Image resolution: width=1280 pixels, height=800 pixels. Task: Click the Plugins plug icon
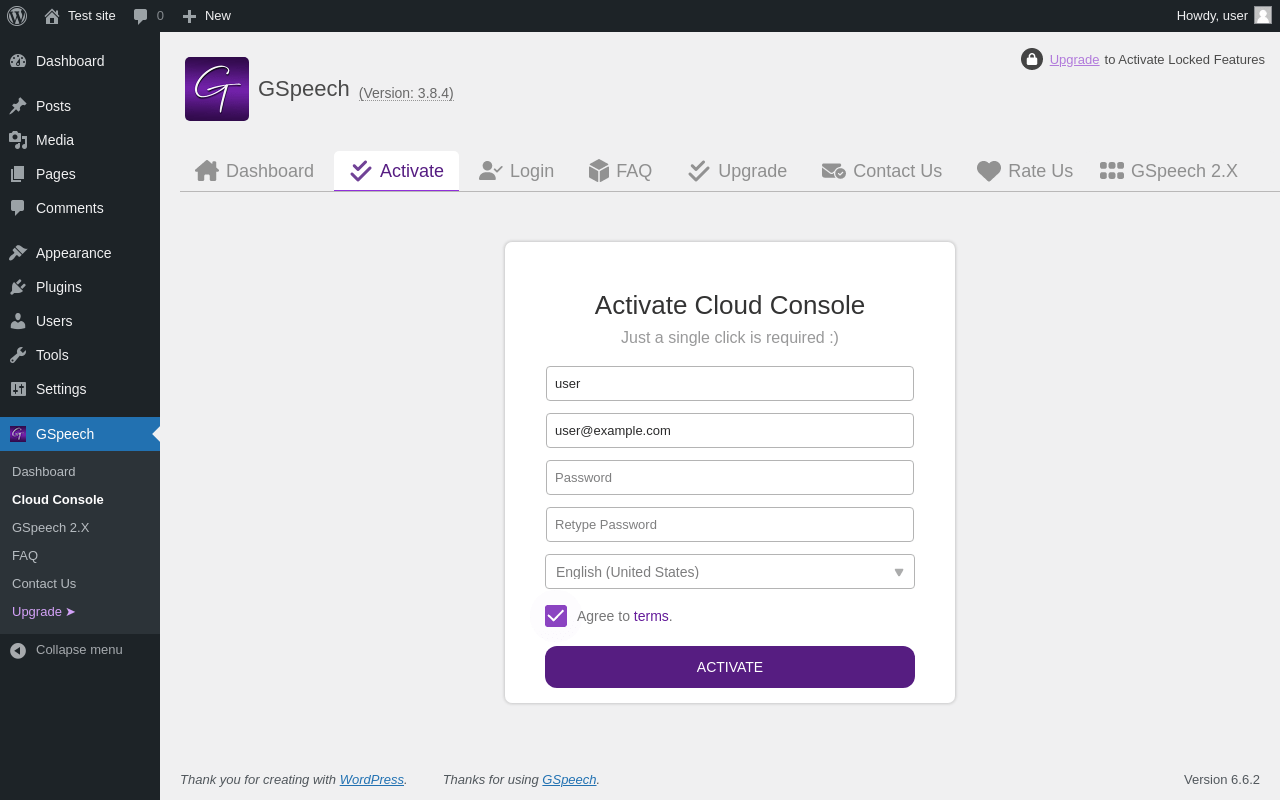(18, 287)
